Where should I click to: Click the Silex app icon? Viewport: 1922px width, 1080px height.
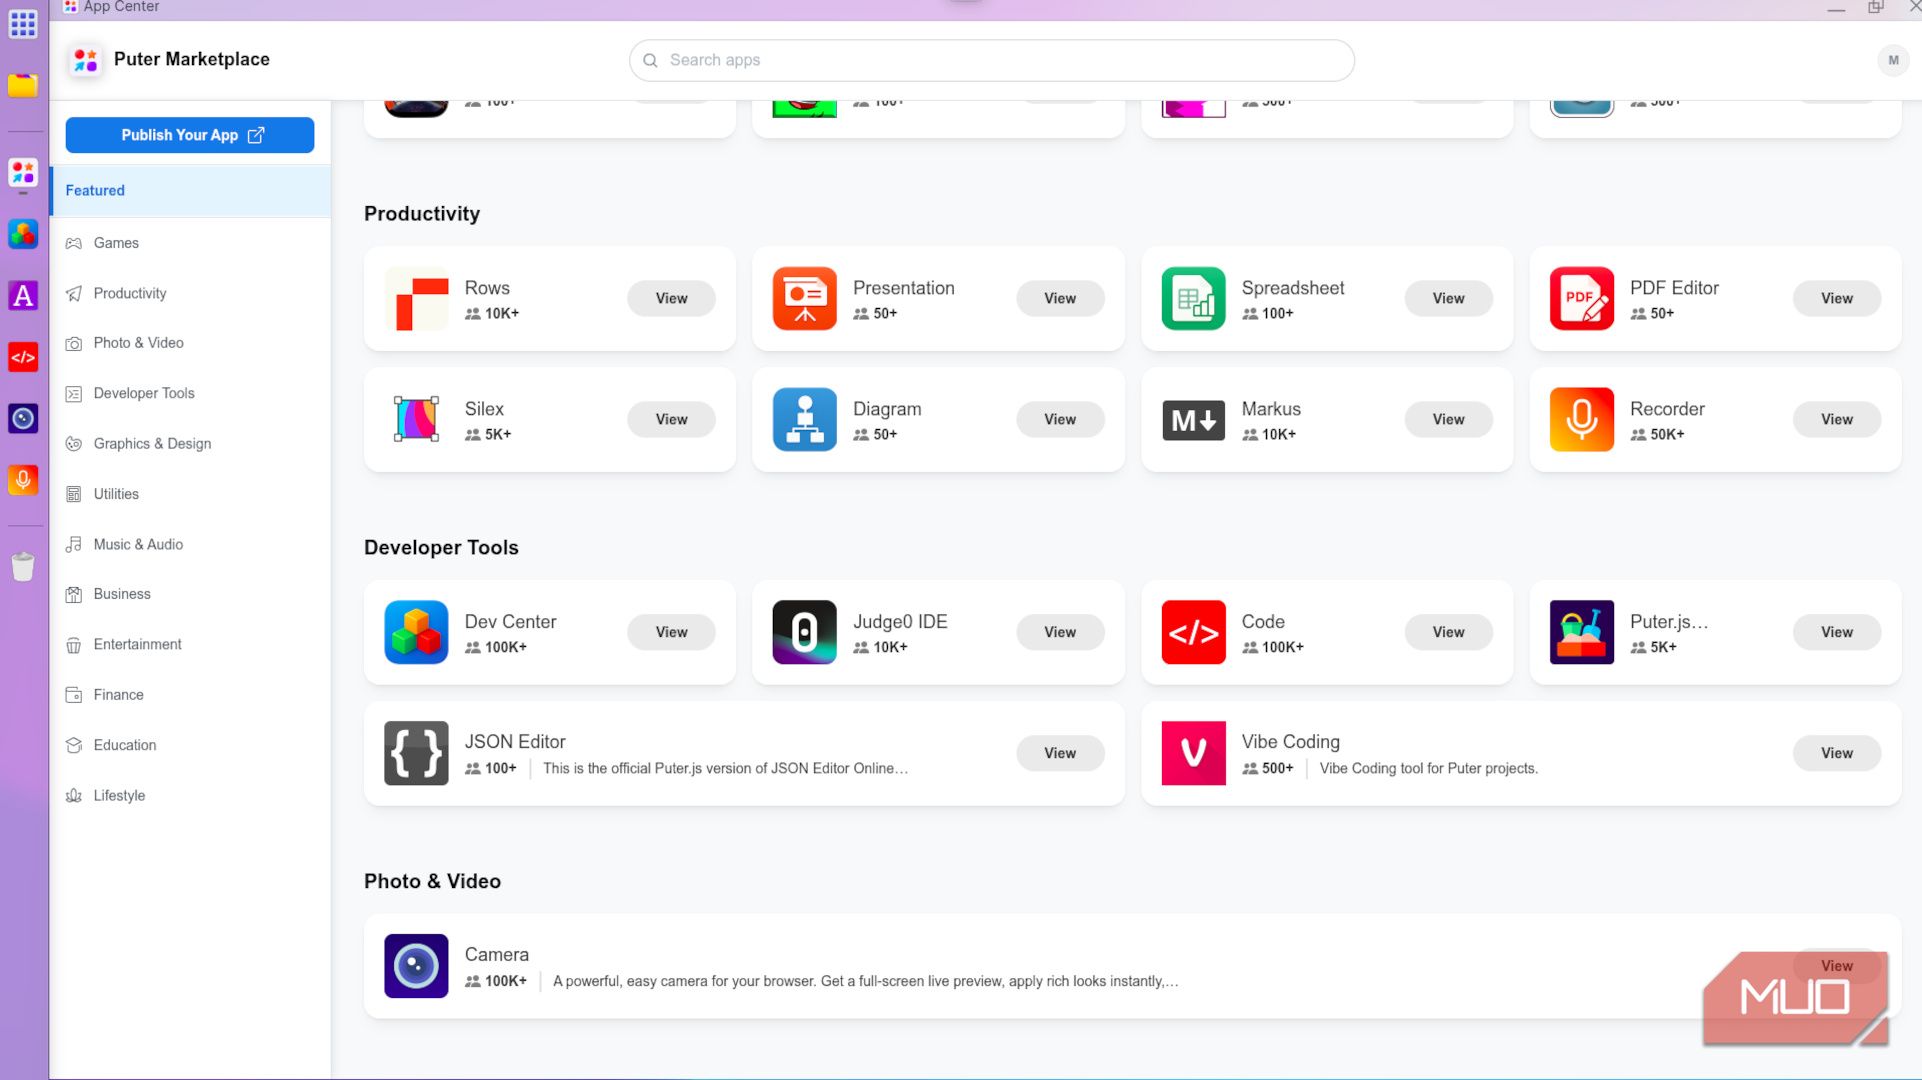coord(416,419)
